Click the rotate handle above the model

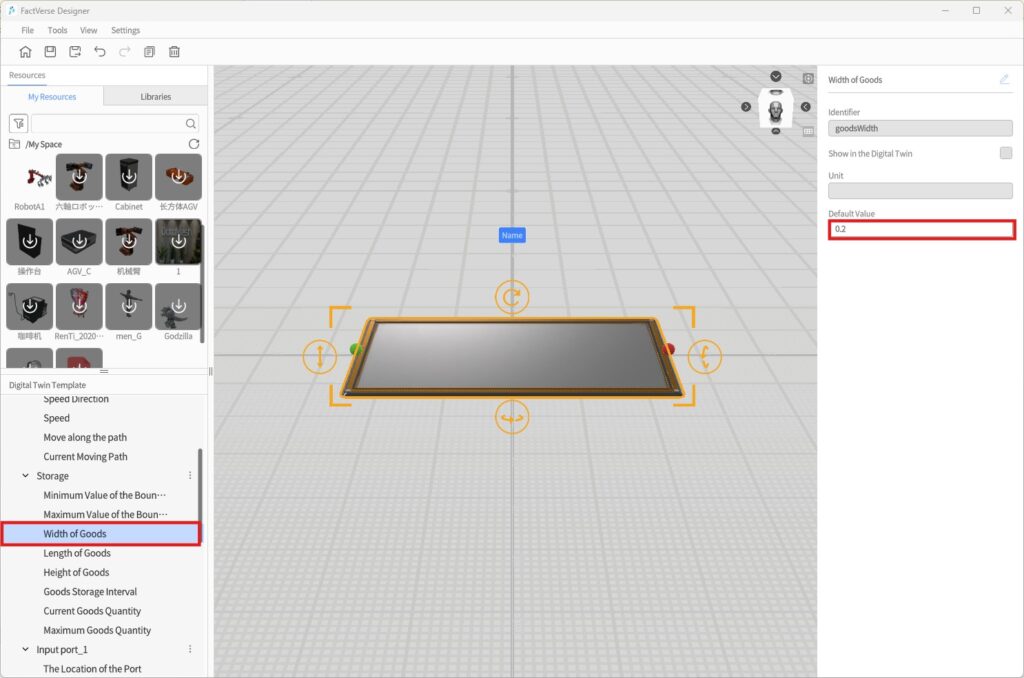click(512, 297)
